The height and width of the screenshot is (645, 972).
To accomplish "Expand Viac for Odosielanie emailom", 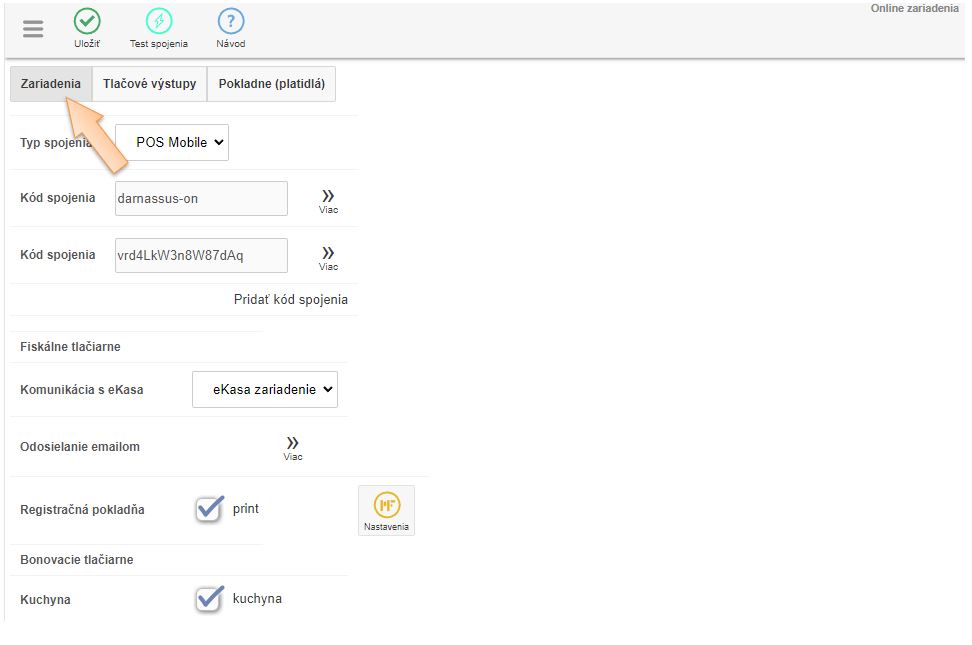I will click(x=292, y=447).
